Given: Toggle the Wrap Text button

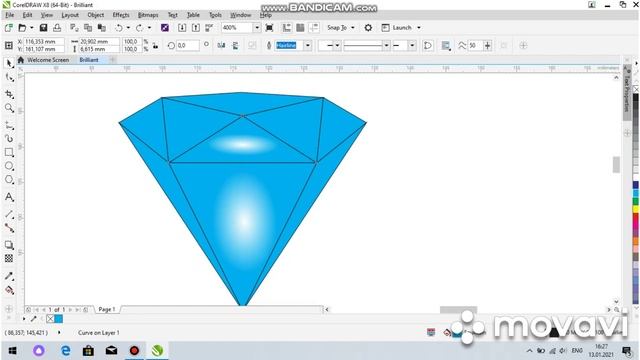Looking at the screenshot, I should (x=446, y=45).
